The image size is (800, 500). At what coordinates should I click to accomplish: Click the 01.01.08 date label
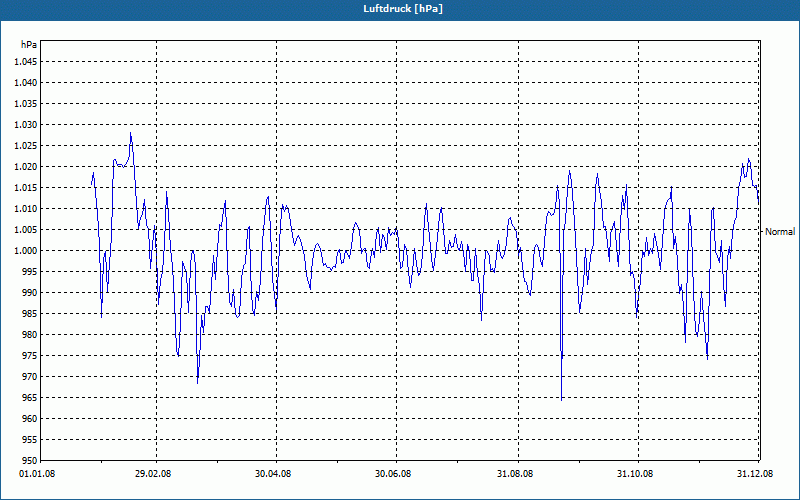pyautogui.click(x=37, y=474)
